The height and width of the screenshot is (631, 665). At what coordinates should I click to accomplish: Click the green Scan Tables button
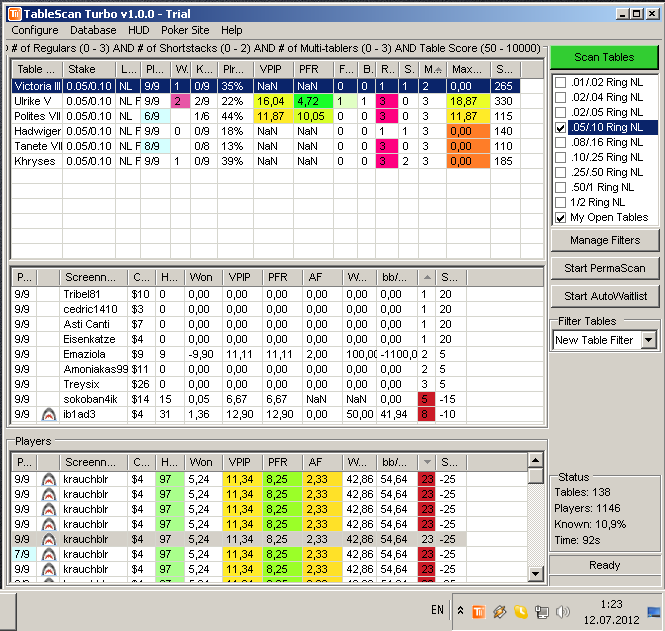[x=604, y=57]
